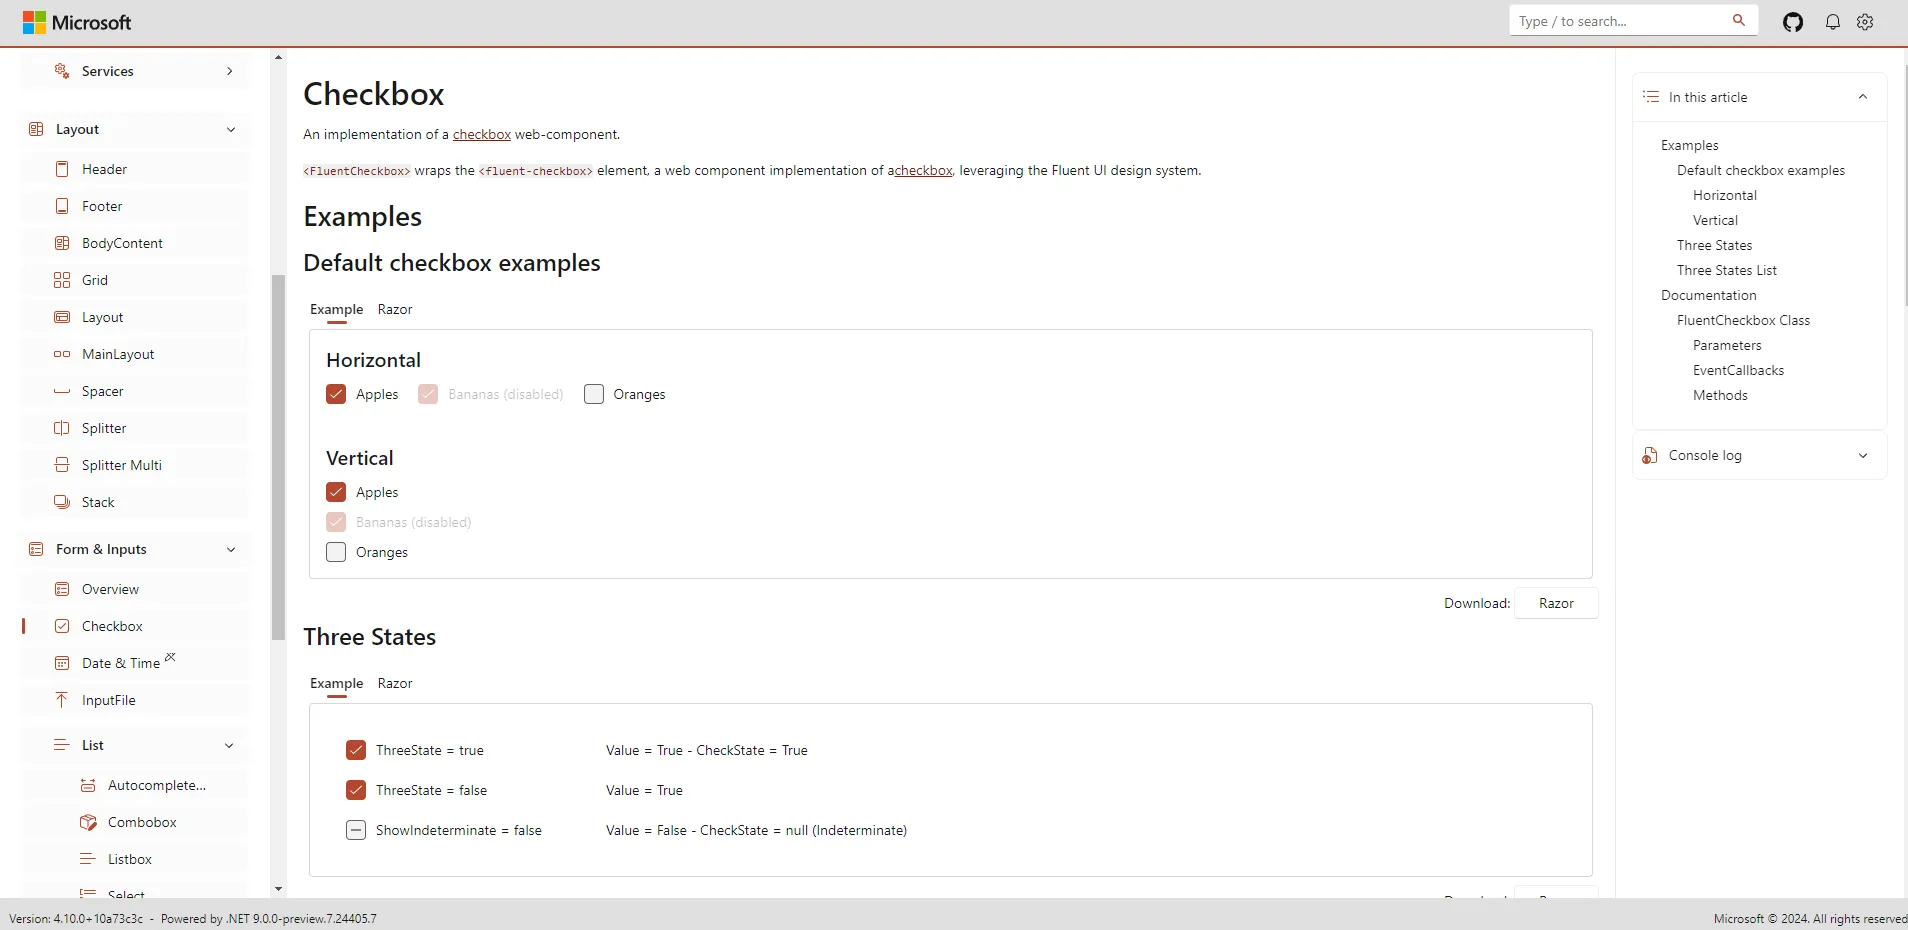Open site settings gear icon
Viewport: 1908px width, 930px height.
point(1865,22)
